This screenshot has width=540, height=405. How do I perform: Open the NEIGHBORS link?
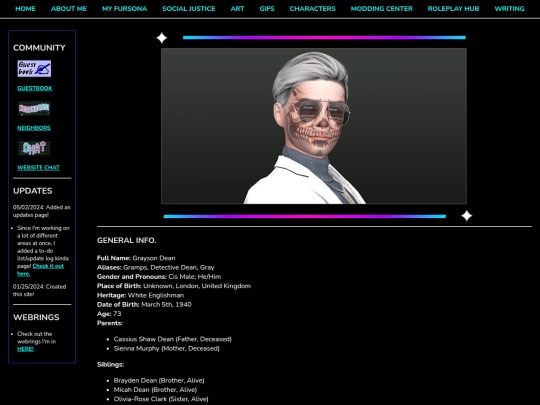tap(34, 128)
